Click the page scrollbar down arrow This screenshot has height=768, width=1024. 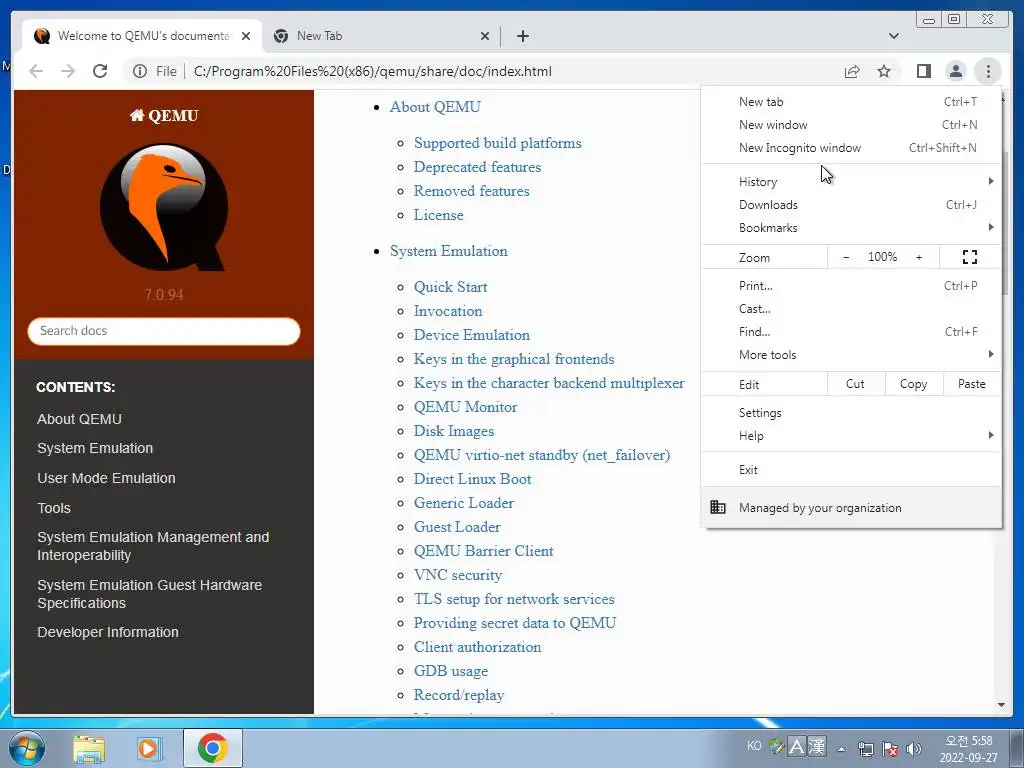coord(1001,705)
